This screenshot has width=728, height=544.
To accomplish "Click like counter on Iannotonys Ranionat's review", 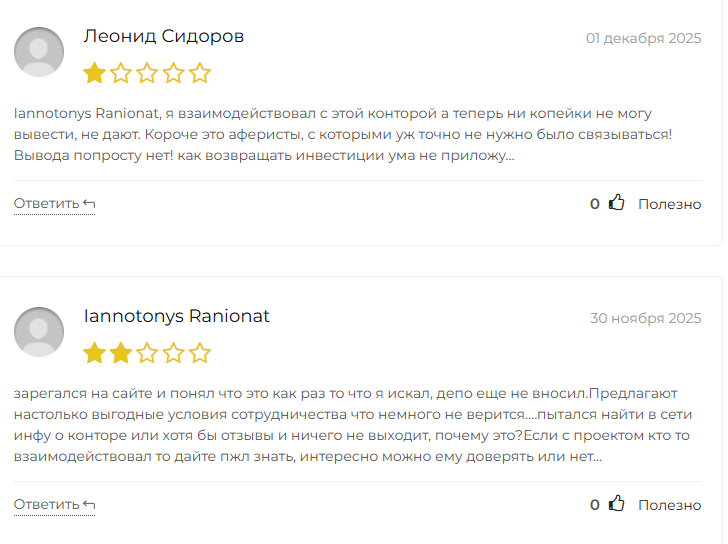I will point(595,505).
